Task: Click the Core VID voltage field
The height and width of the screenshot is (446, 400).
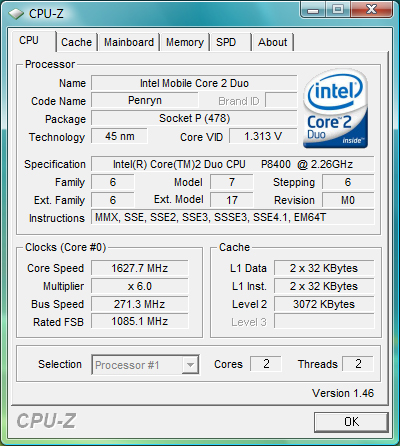Action: (263, 136)
